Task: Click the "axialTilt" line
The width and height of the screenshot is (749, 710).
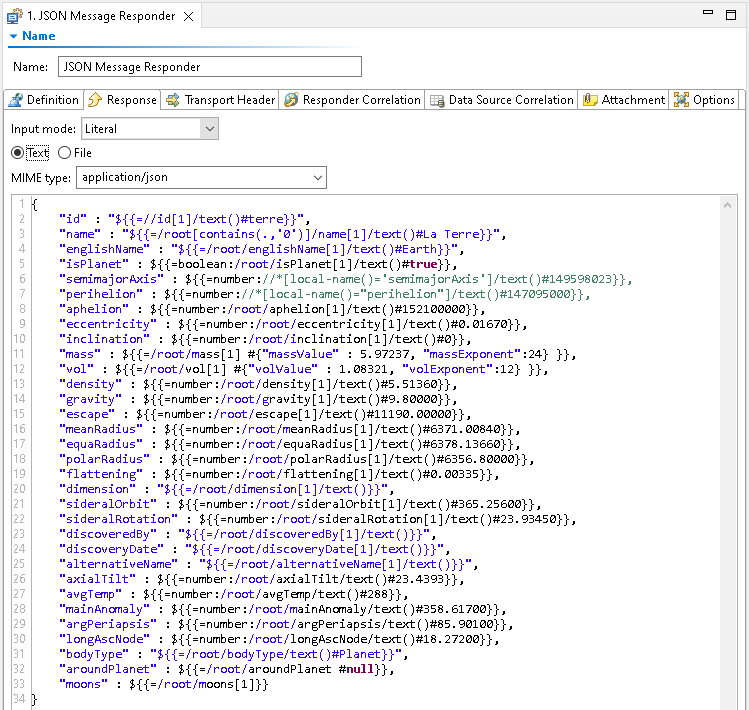Action: pyautogui.click(x=261, y=579)
